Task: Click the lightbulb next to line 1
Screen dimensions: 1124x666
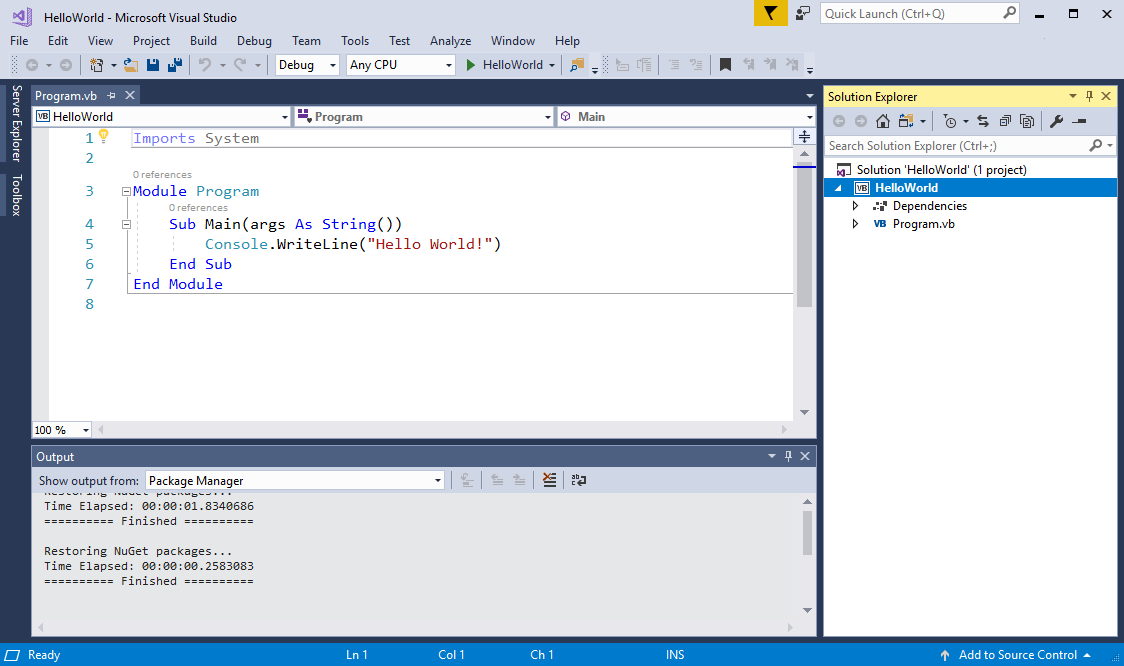Action: click(x=104, y=137)
